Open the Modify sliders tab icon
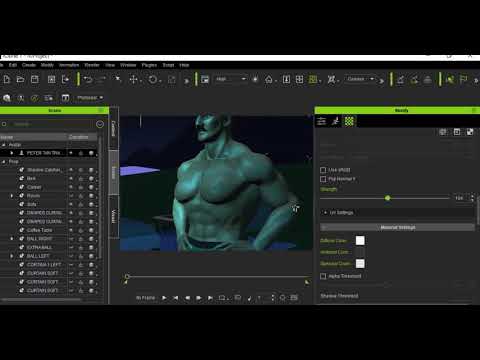Viewport: 480px width, 360px height. (321, 121)
